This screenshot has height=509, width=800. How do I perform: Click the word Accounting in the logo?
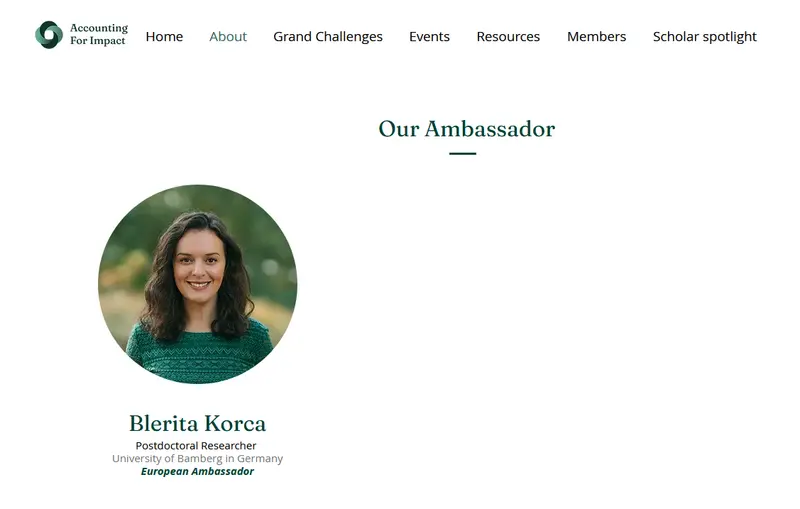tap(99, 28)
